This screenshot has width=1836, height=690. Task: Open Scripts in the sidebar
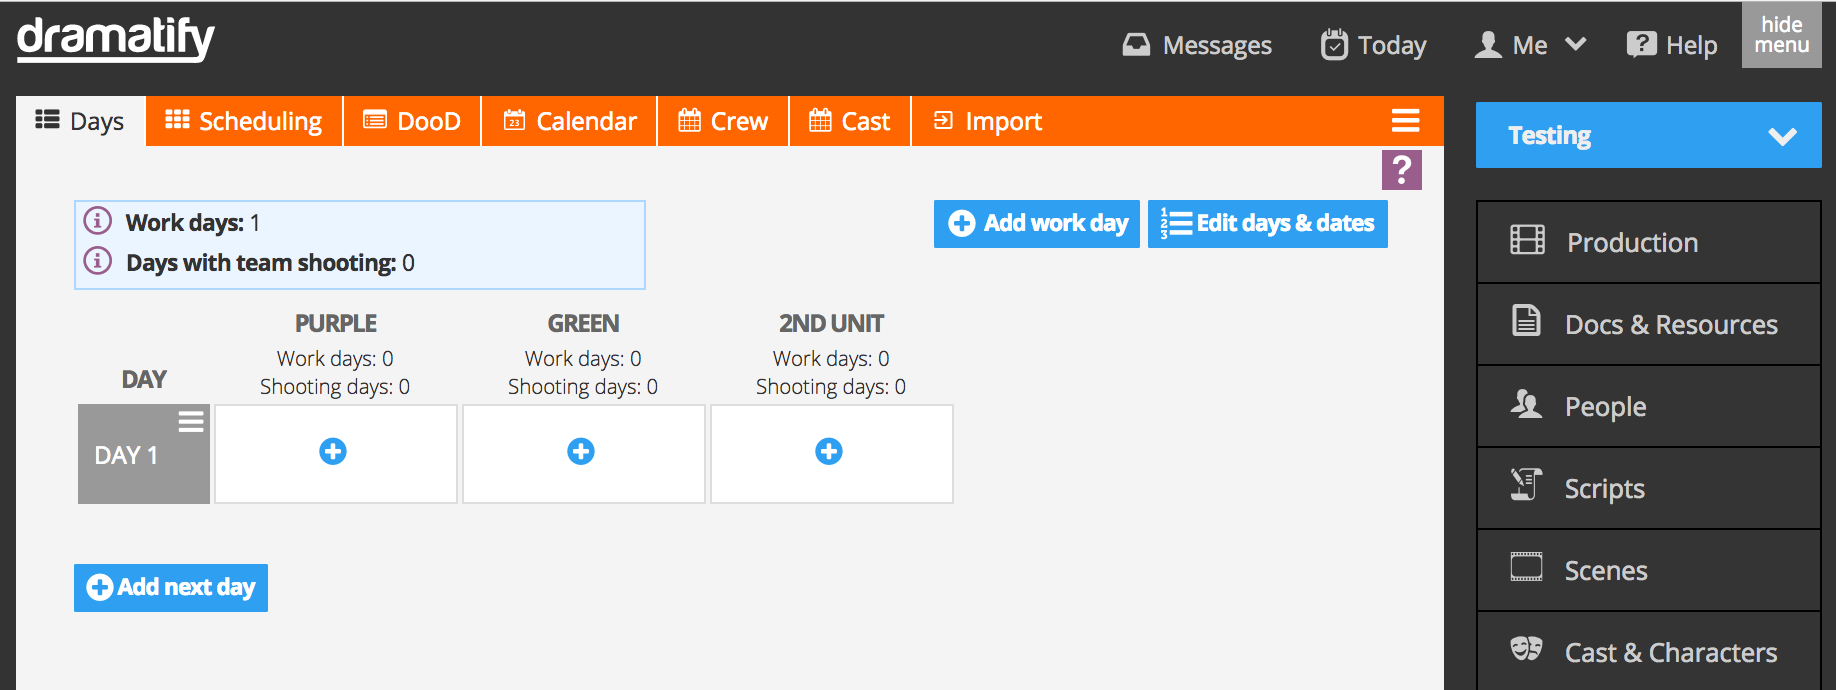click(x=1648, y=488)
